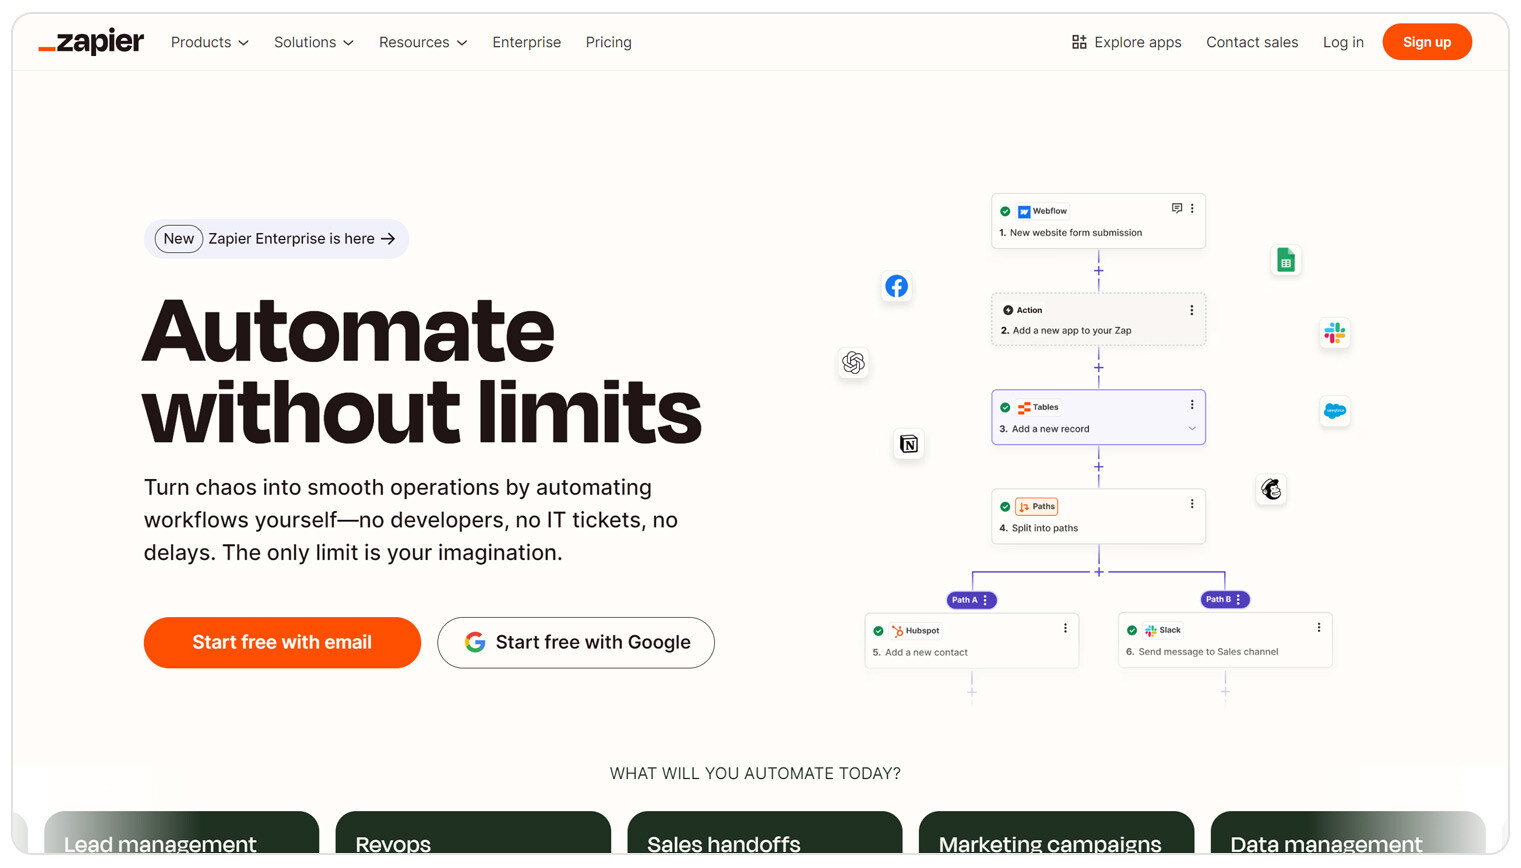Click the Google Sheets icon
The height and width of the screenshot is (868, 1521).
pyautogui.click(x=1285, y=260)
